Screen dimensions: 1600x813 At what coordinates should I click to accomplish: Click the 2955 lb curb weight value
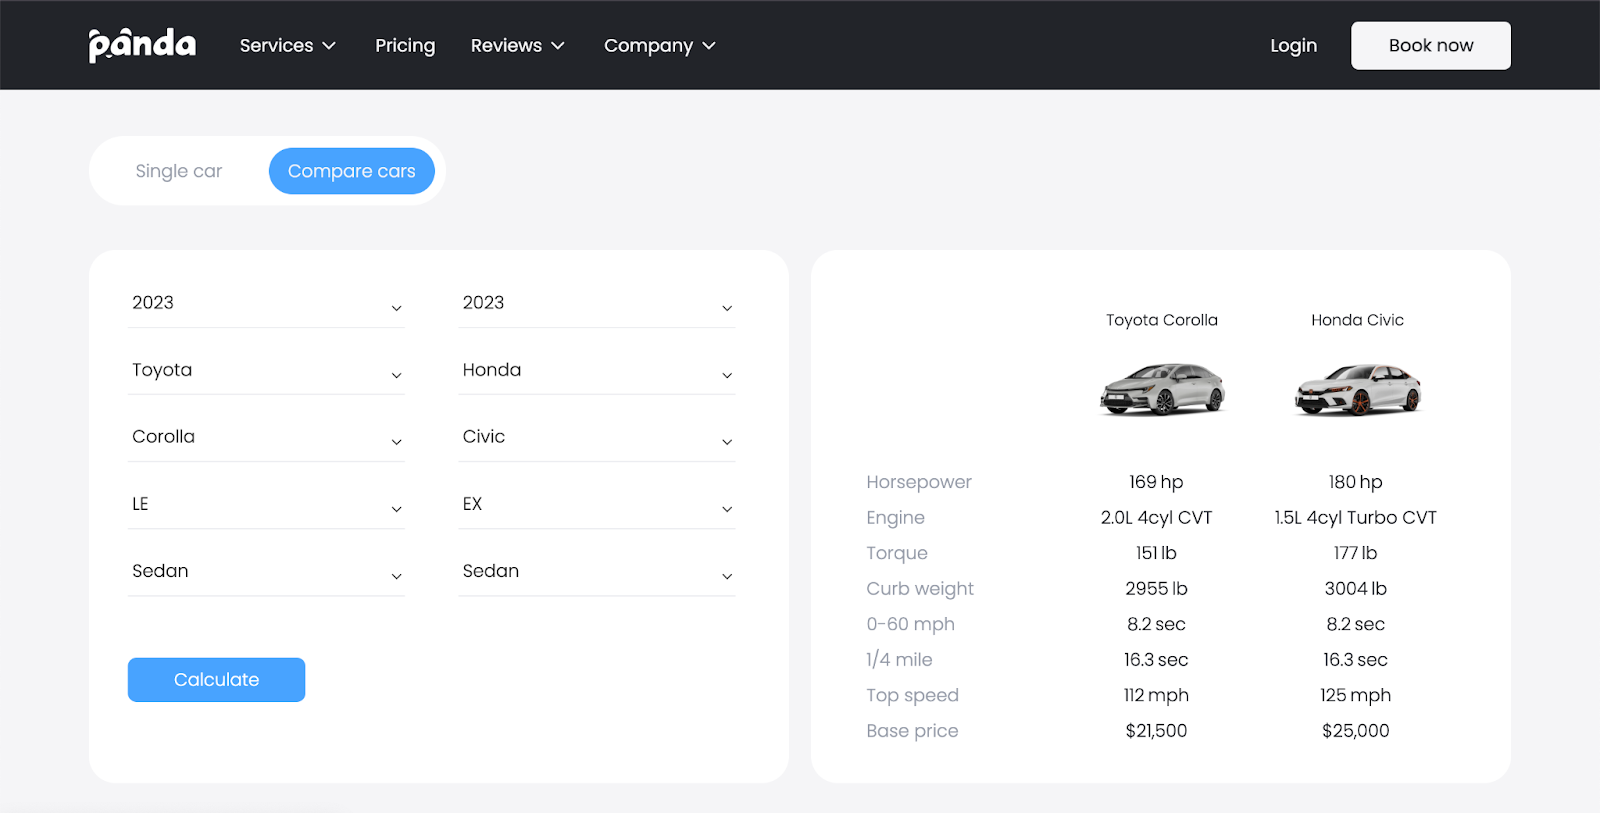1156,589
